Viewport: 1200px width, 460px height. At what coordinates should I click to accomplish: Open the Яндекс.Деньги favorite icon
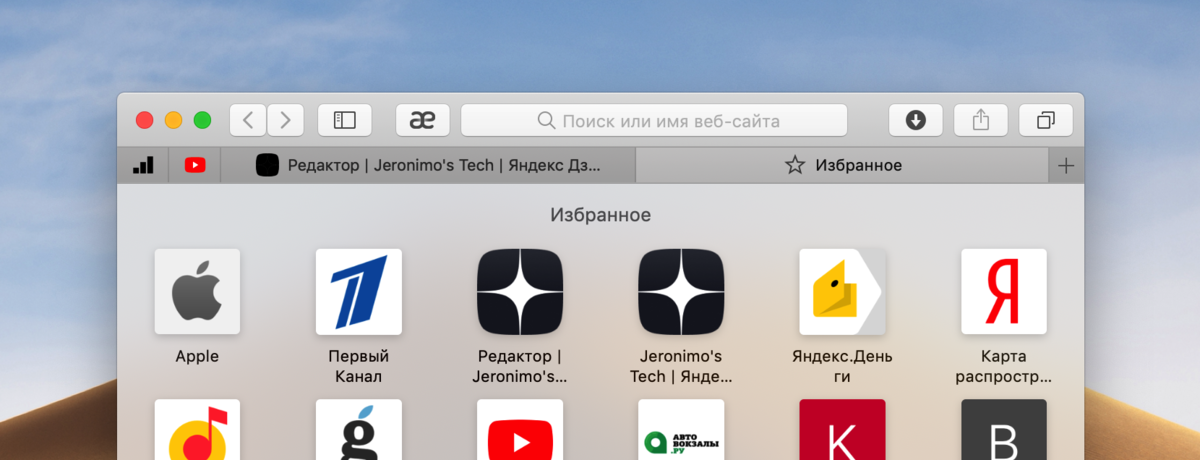pos(842,292)
